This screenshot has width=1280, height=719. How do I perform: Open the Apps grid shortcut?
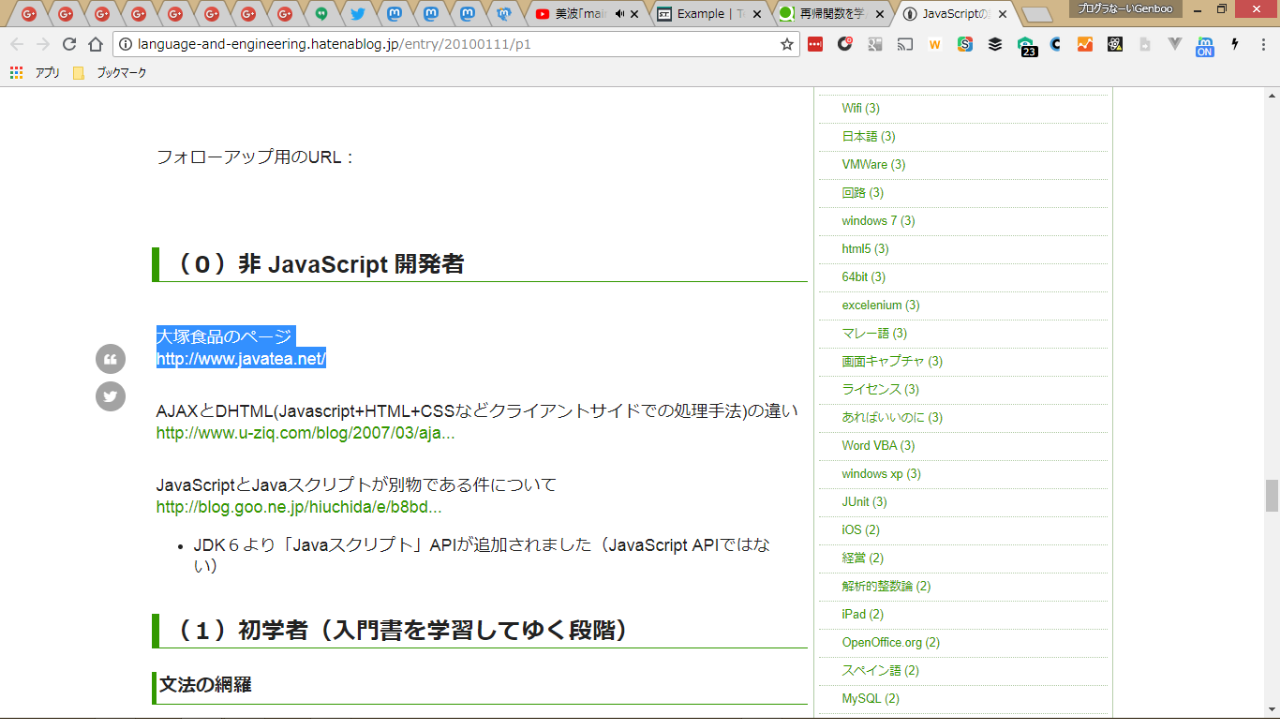pyautogui.click(x=16, y=73)
